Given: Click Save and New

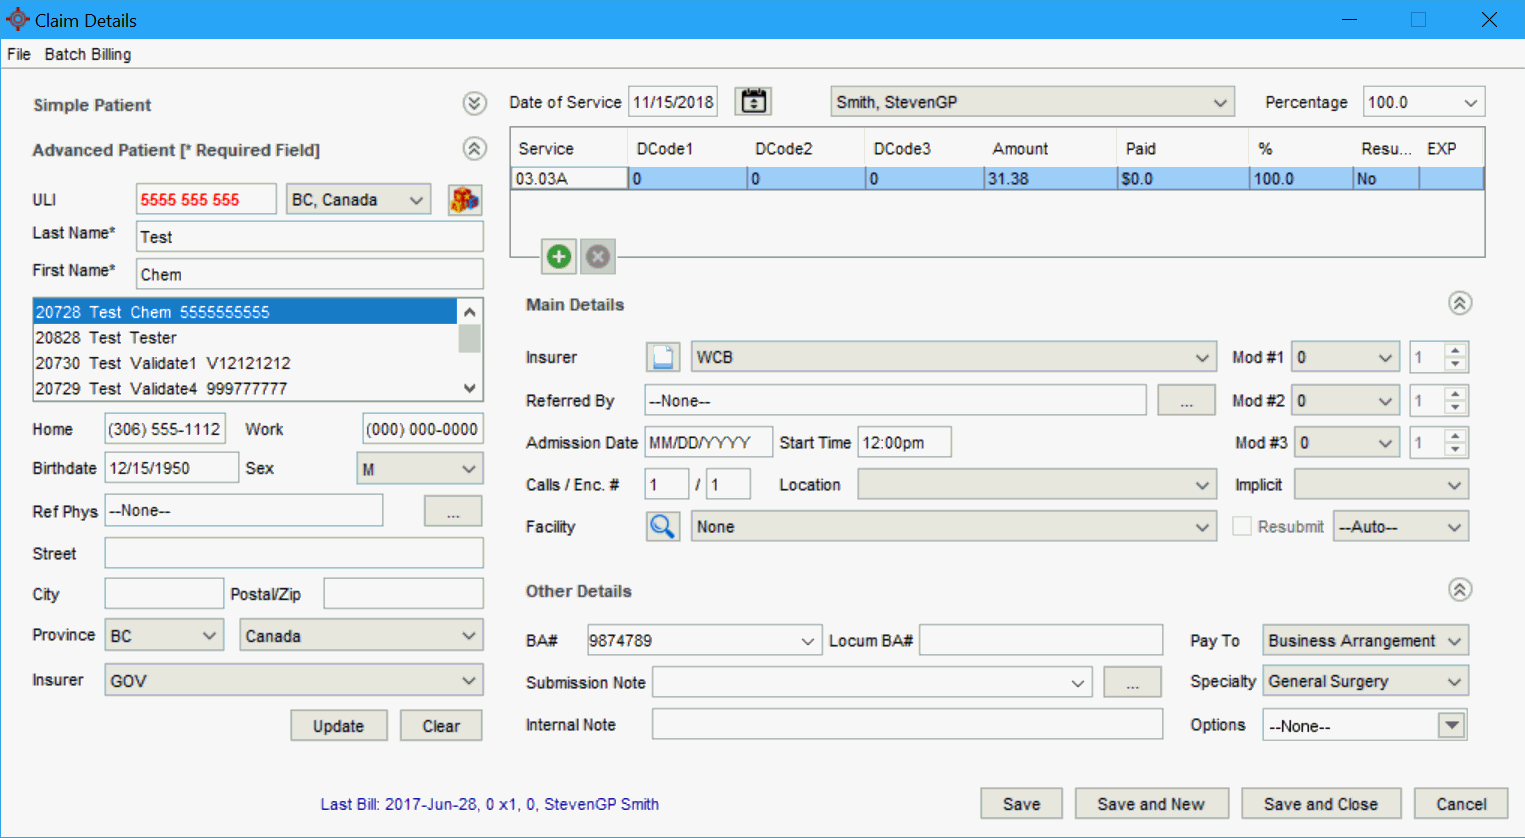Looking at the screenshot, I should (x=1151, y=804).
